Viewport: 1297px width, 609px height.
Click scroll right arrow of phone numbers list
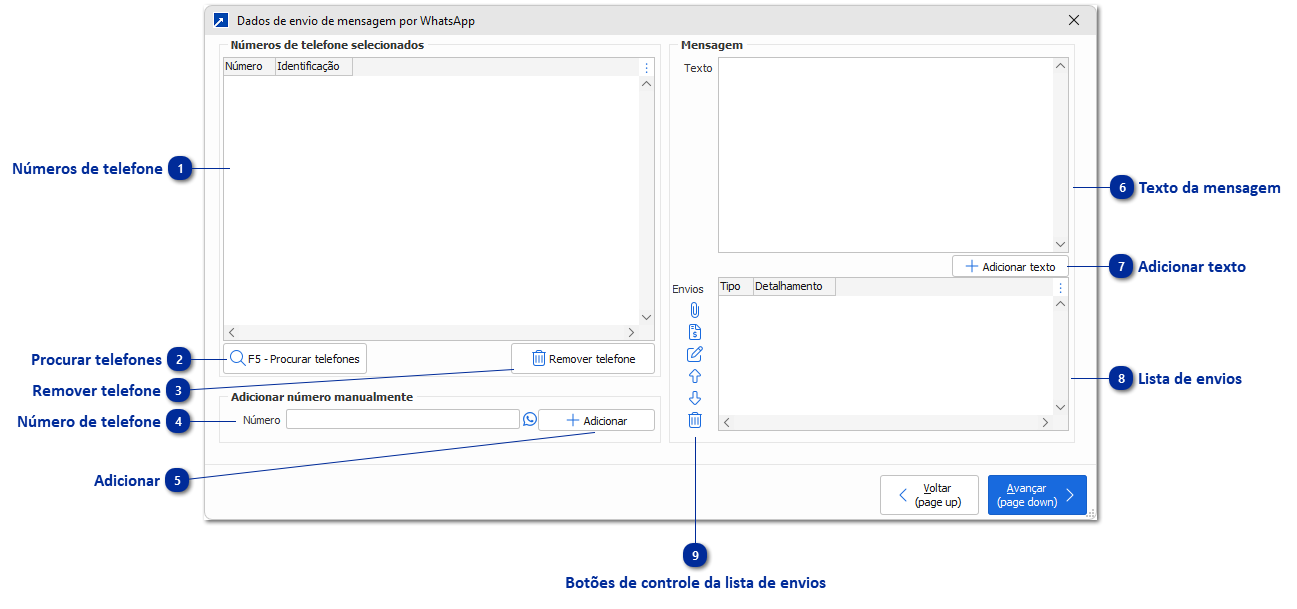point(631,332)
